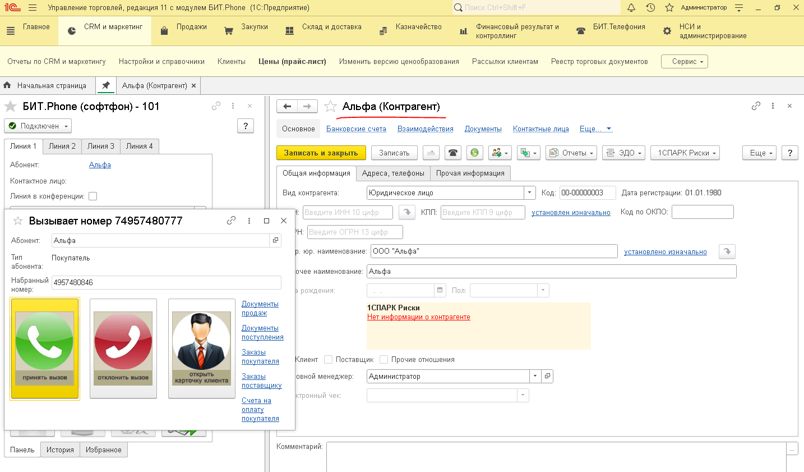This screenshot has width=804, height=472.
Task: Open the 1СПАРК Риски dropdown button
Action: click(685, 153)
